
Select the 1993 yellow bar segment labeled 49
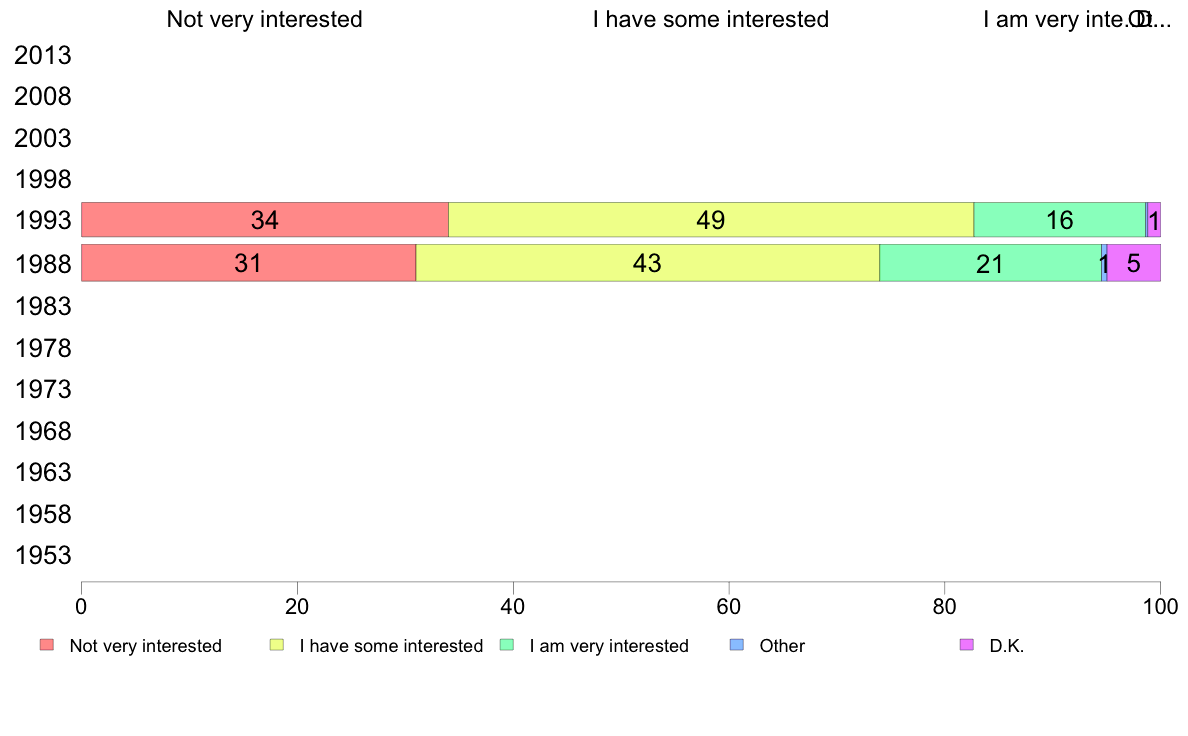click(x=711, y=220)
